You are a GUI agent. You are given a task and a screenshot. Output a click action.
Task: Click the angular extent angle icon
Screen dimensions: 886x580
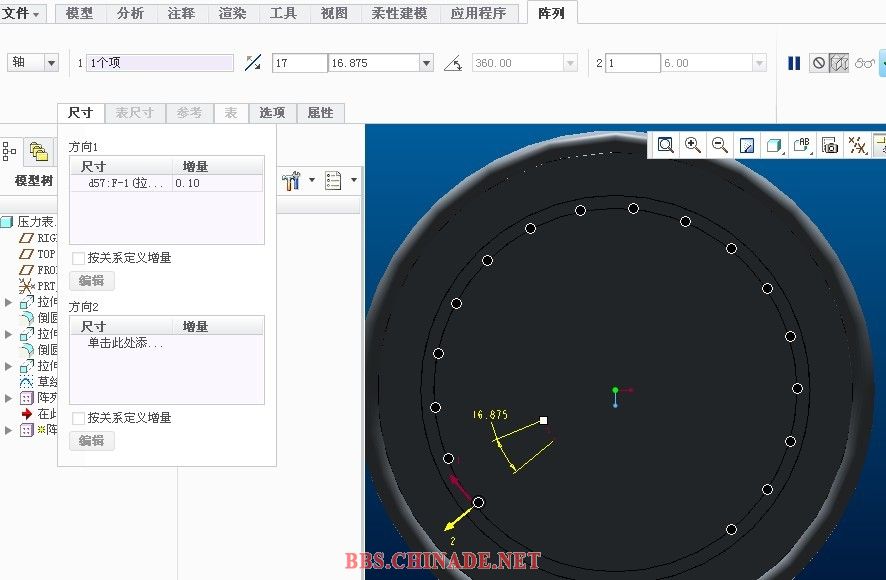(x=453, y=63)
